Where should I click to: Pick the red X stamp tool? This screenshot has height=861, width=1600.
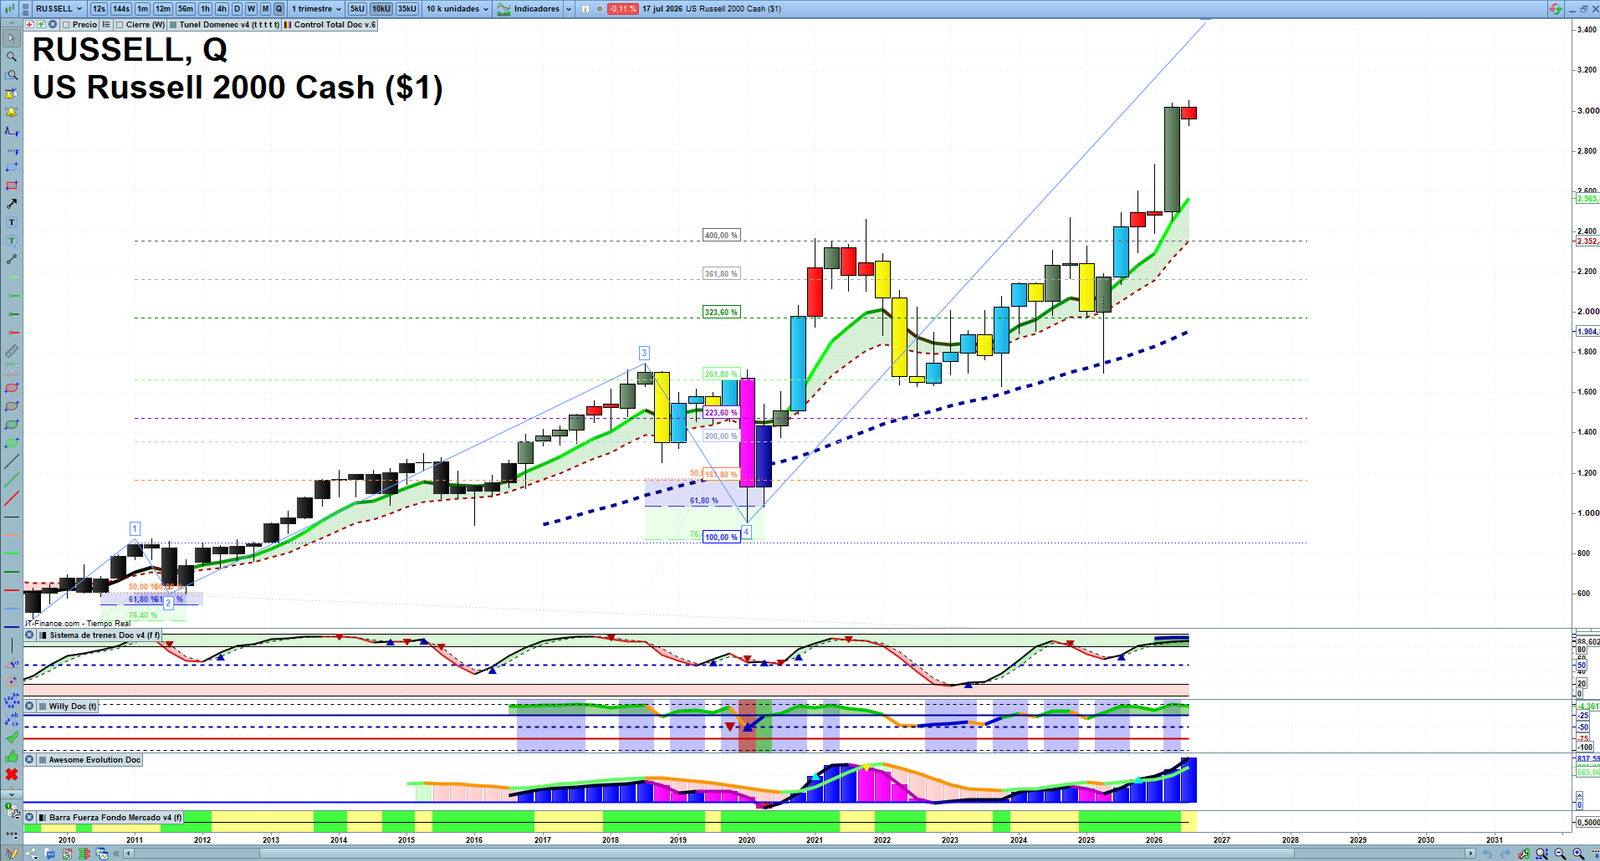[x=11, y=773]
